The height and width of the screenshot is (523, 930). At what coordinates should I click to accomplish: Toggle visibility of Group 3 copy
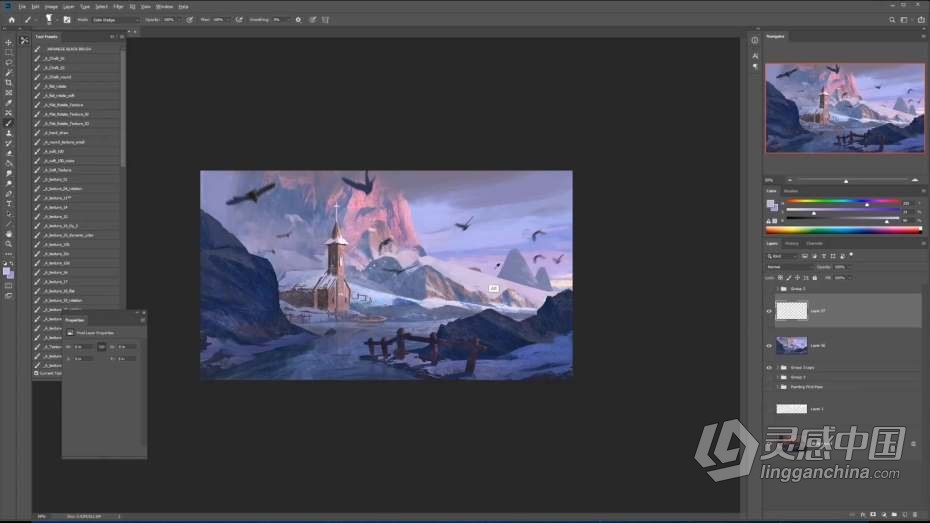(769, 368)
